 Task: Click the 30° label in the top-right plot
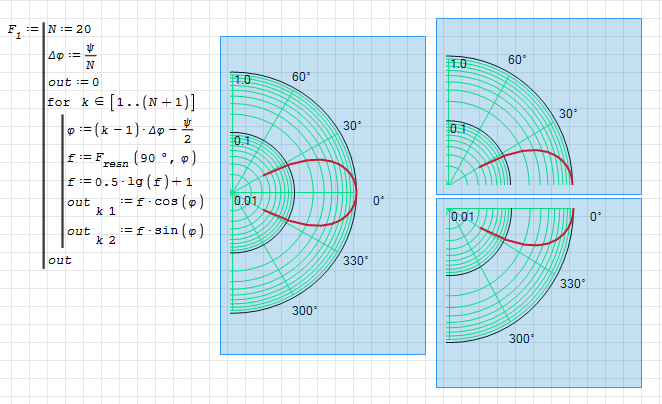tap(568, 113)
